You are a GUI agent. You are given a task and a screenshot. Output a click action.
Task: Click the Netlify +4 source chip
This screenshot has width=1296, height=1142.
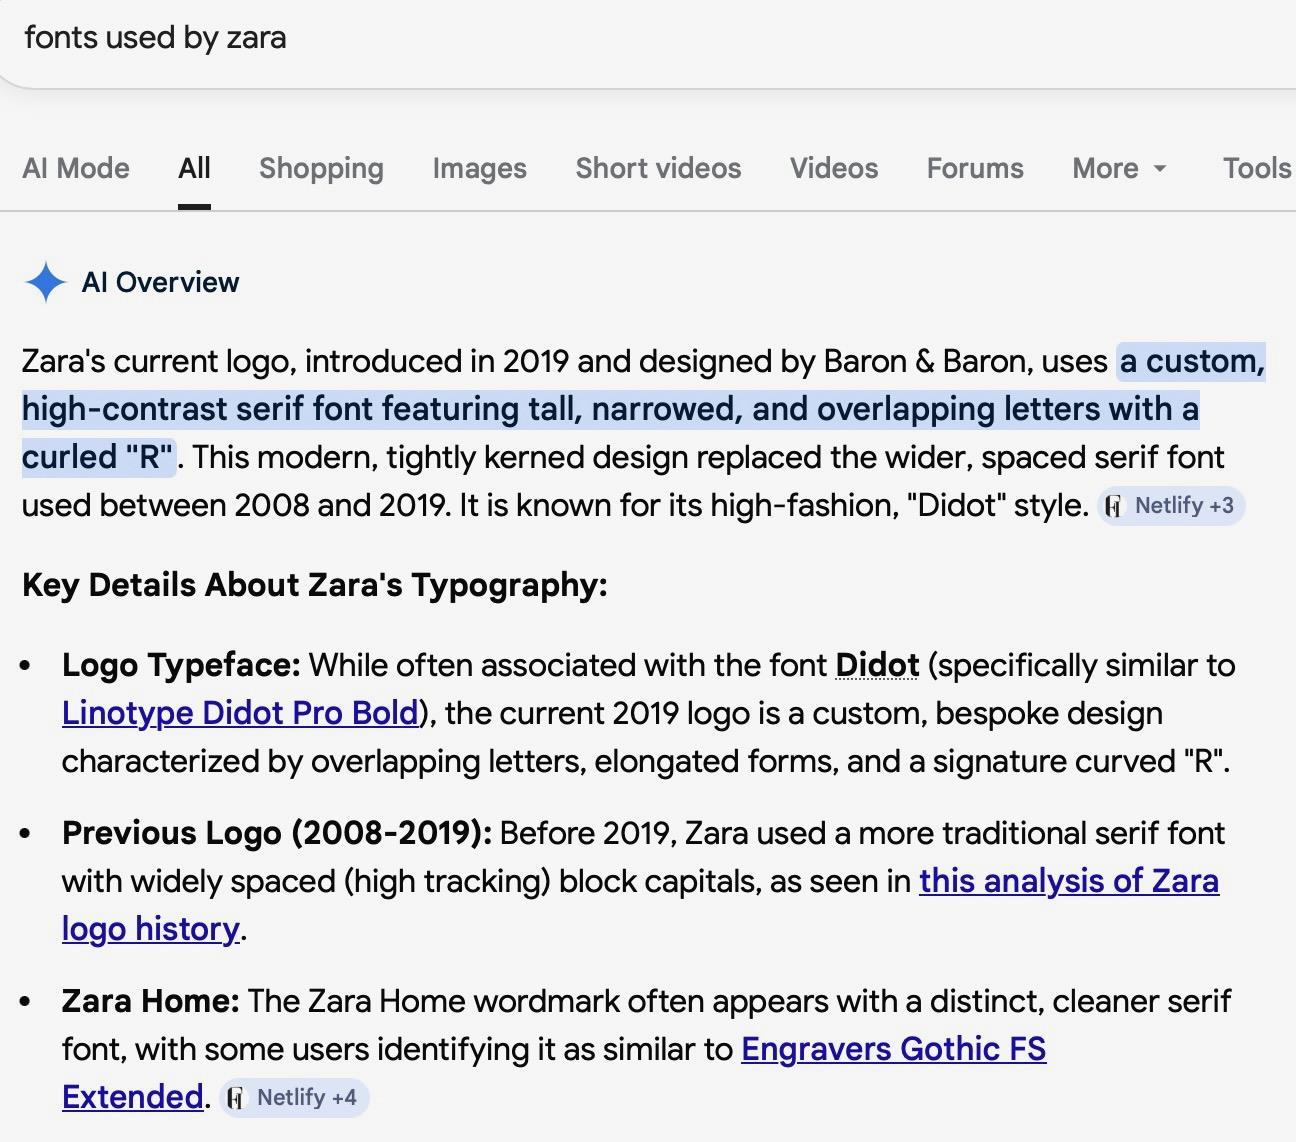(294, 1098)
